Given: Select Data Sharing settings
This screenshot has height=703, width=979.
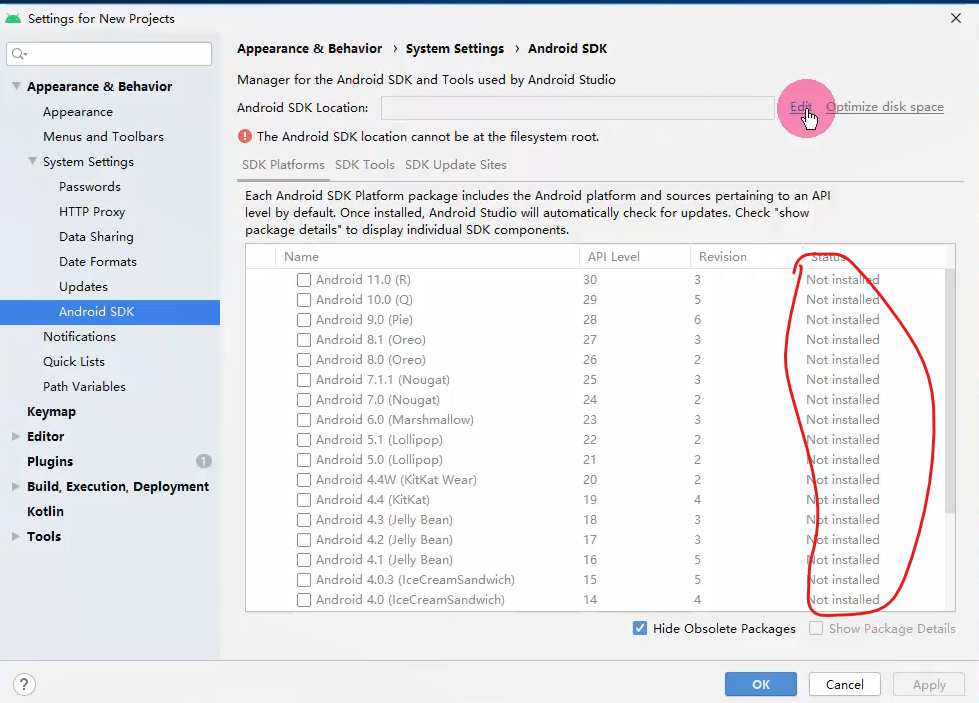Looking at the screenshot, I should click(96, 237).
